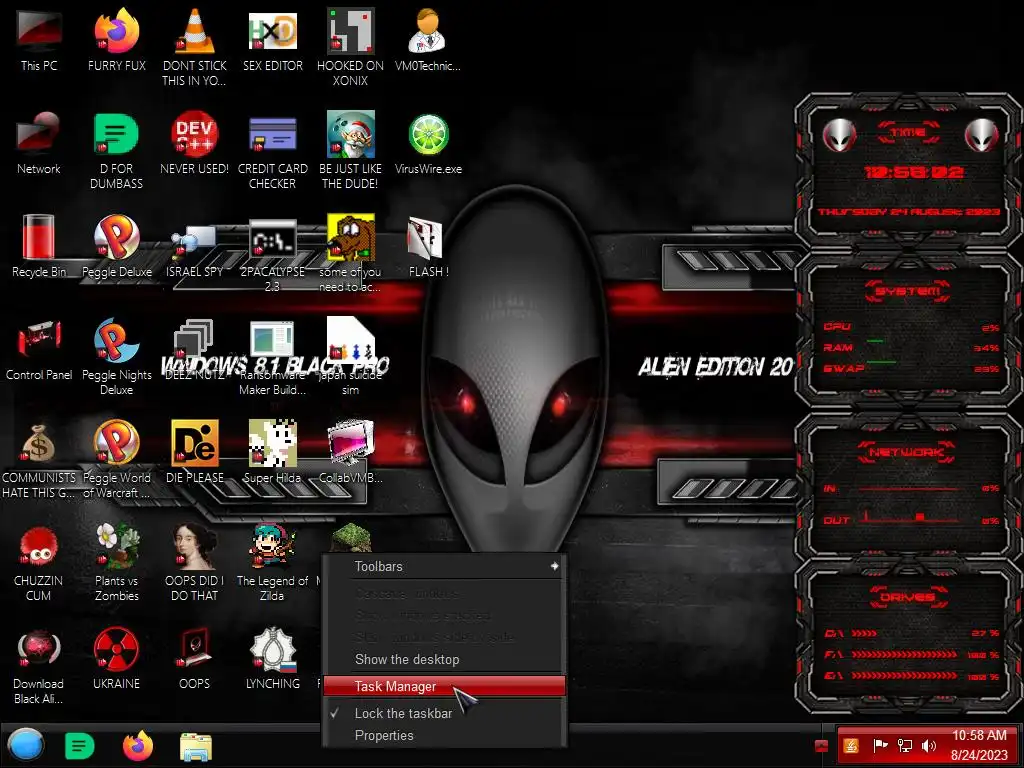Expand Toolbars submenu in context menu

click(444, 566)
